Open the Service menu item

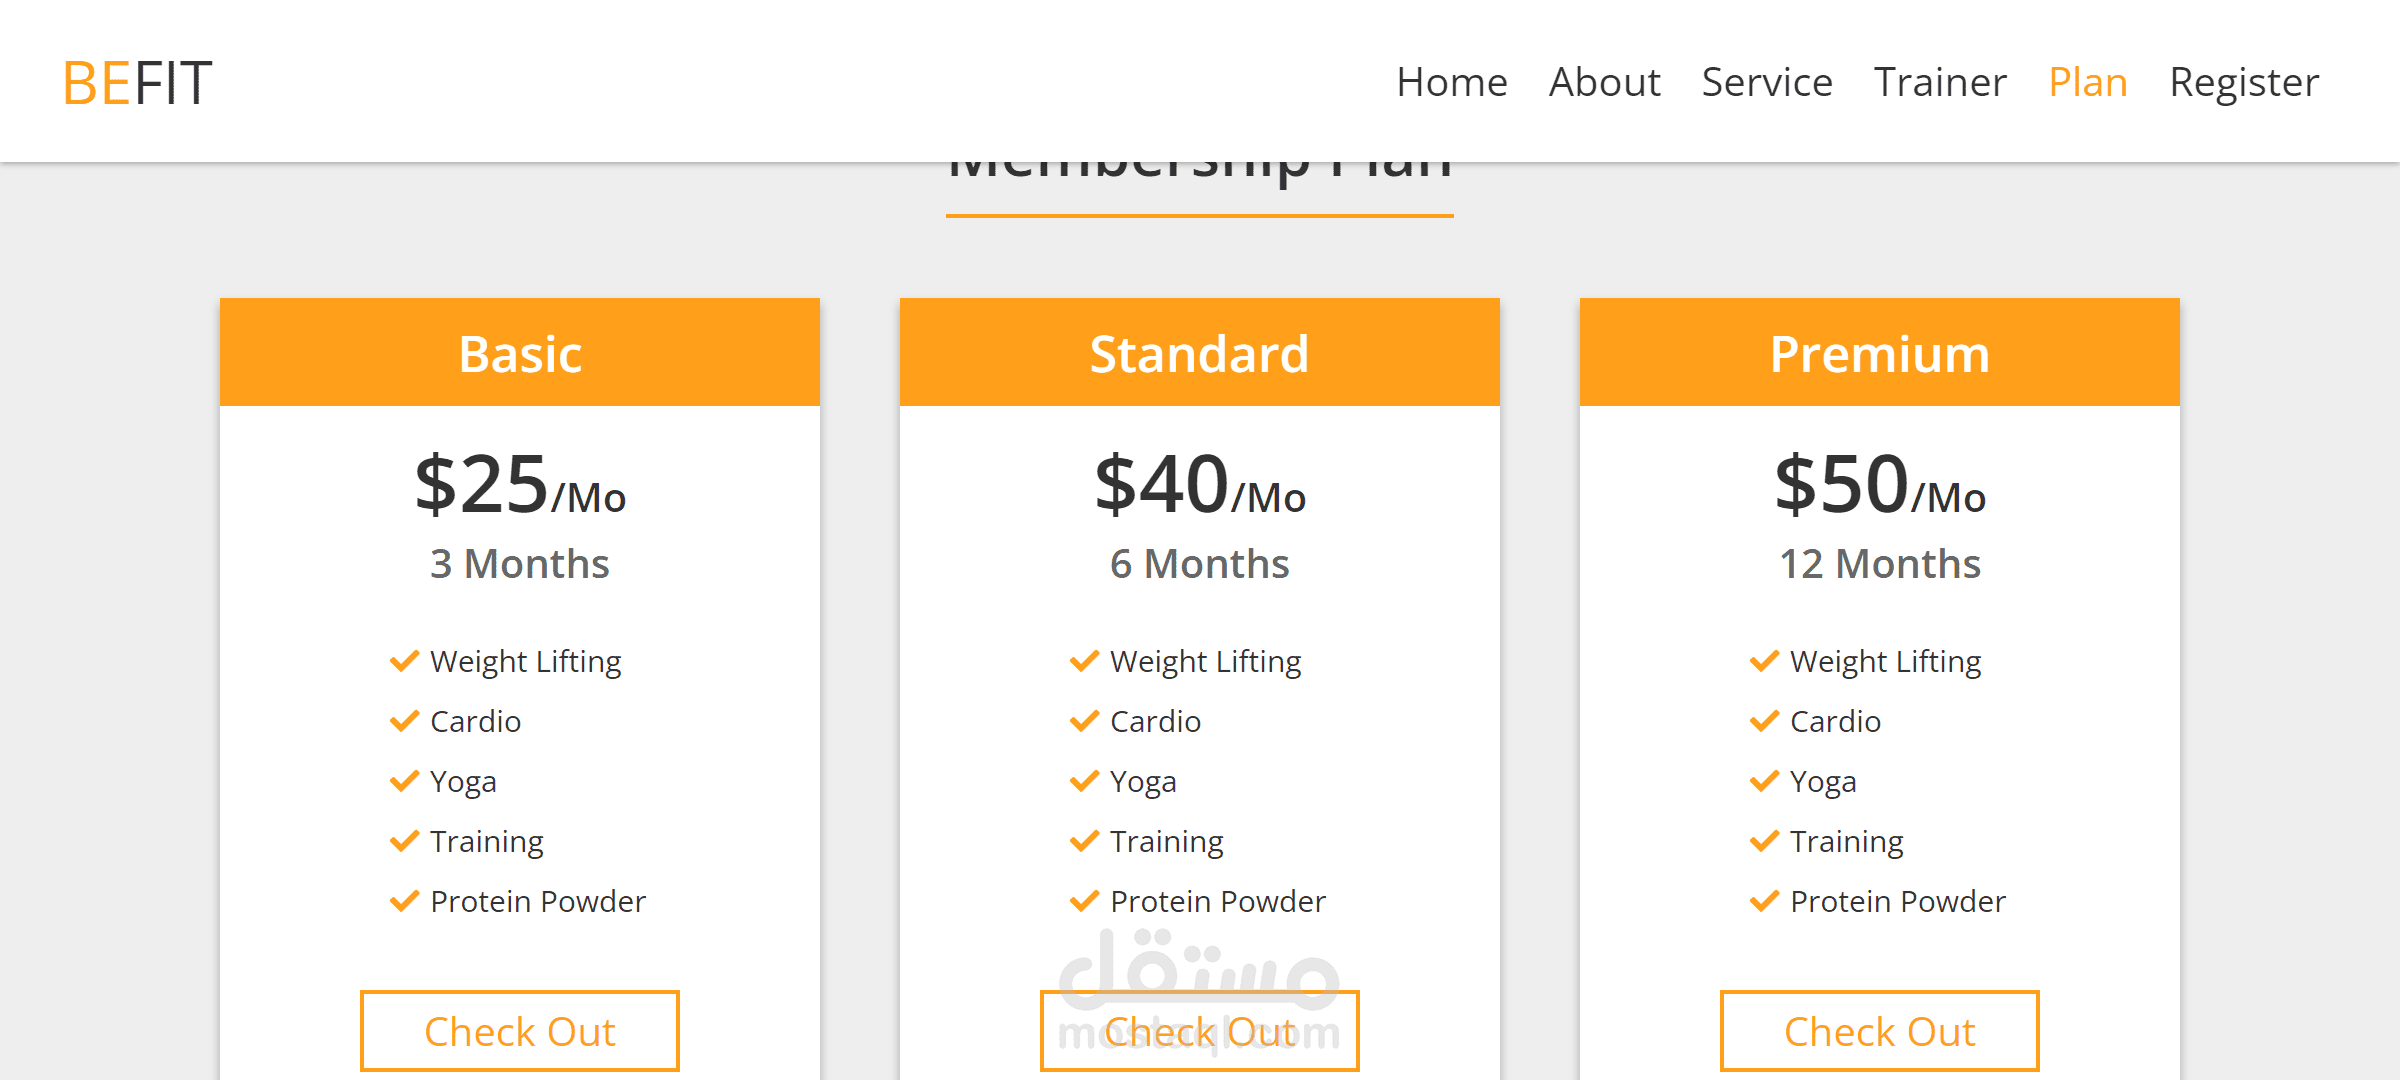[1767, 82]
